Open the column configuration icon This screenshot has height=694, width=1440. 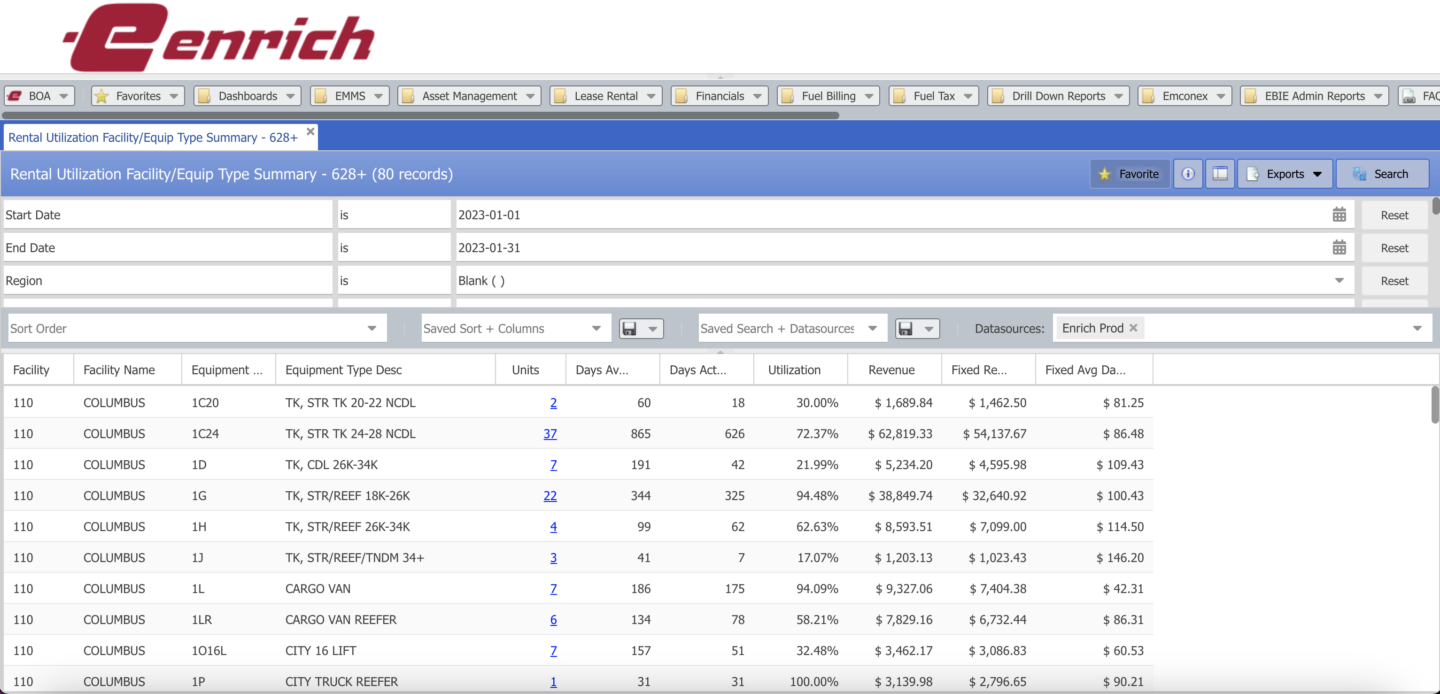1219,173
